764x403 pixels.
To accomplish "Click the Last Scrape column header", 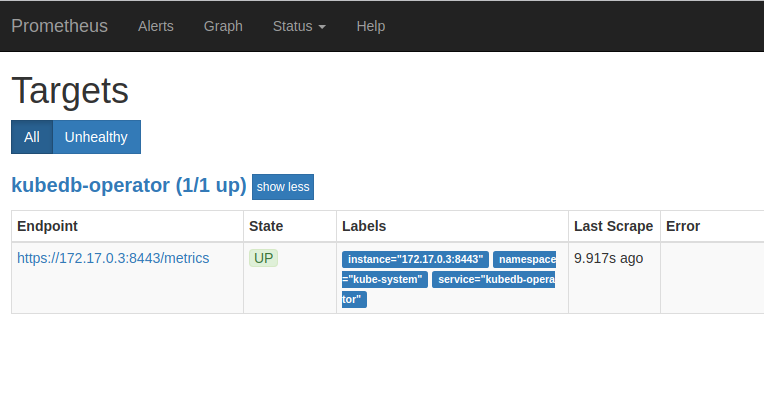I will click(x=613, y=226).
